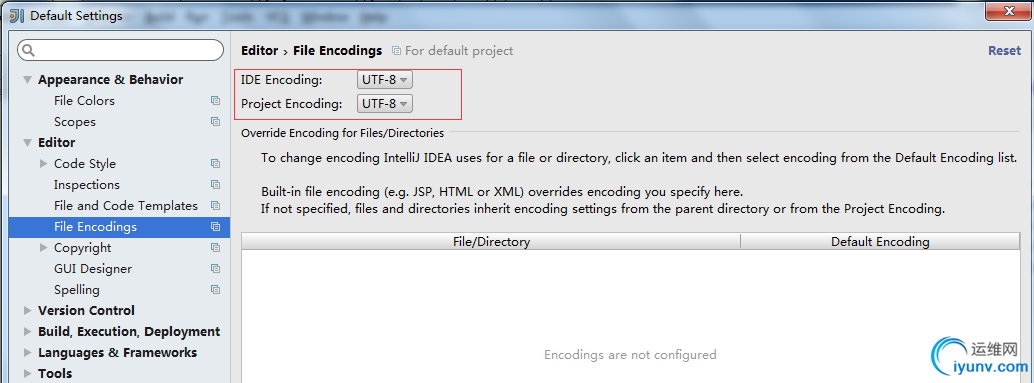Click the copy icon beside Inspections

215,185
